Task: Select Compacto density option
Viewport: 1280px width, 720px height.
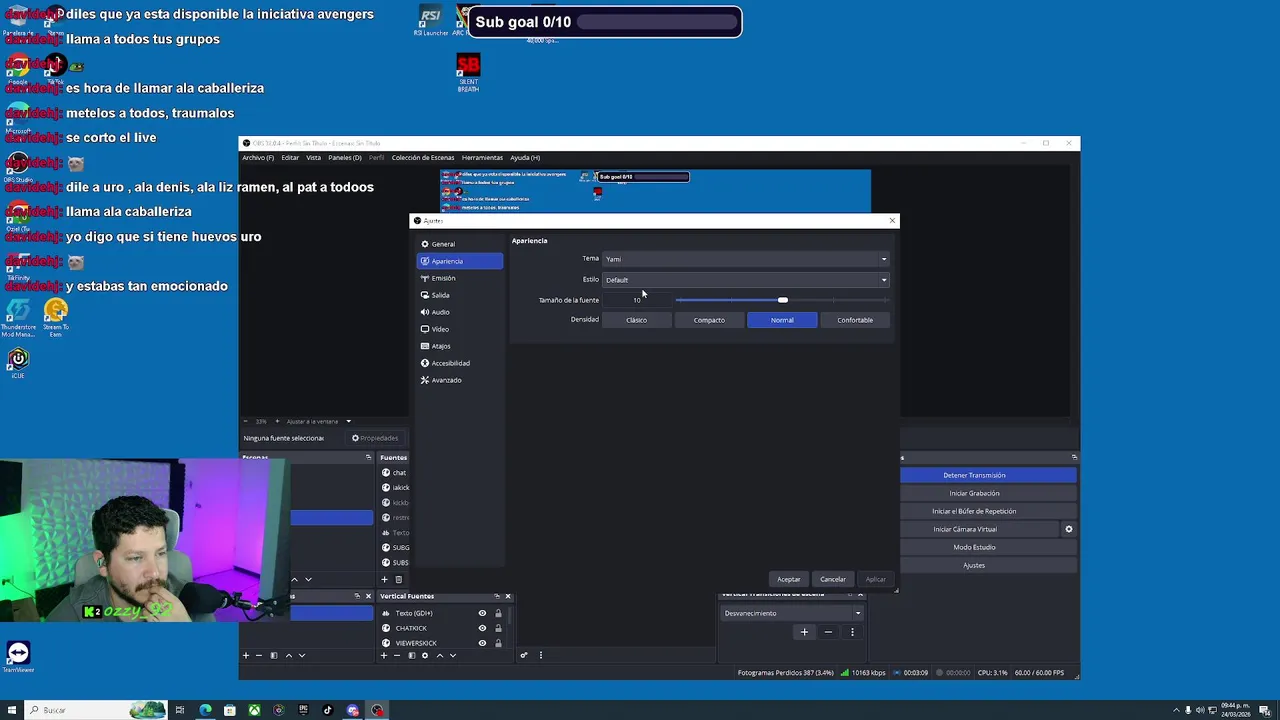Action: 709,320
